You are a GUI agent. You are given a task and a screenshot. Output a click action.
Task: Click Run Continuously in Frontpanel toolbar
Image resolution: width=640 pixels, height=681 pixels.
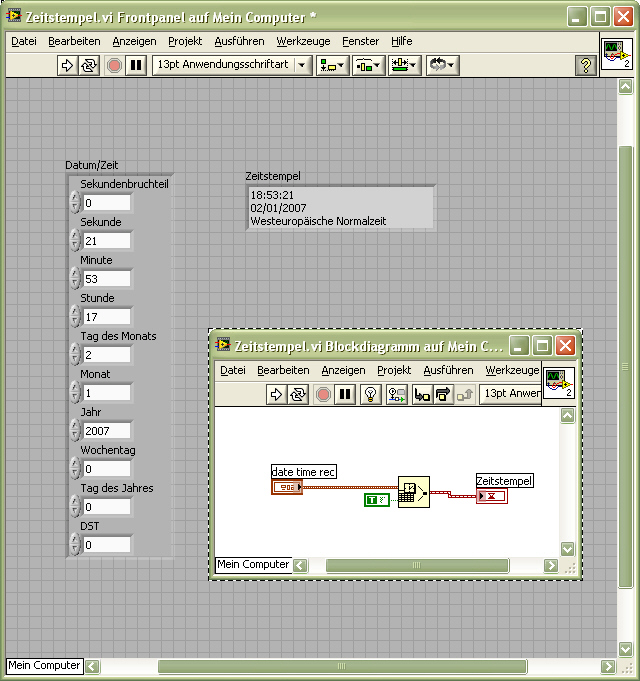89,66
